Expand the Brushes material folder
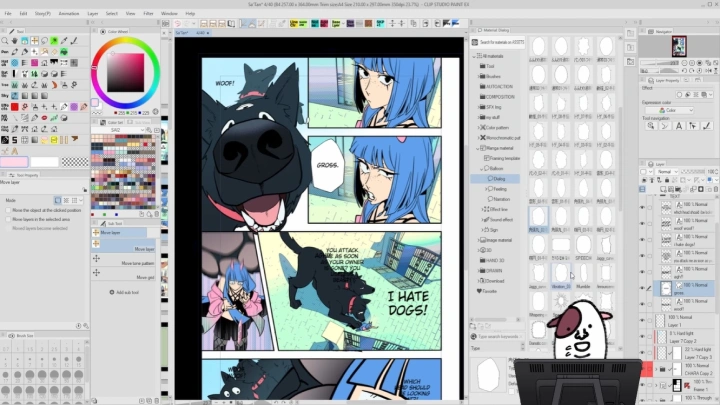Screen dimensions: 720x405 click(478, 77)
